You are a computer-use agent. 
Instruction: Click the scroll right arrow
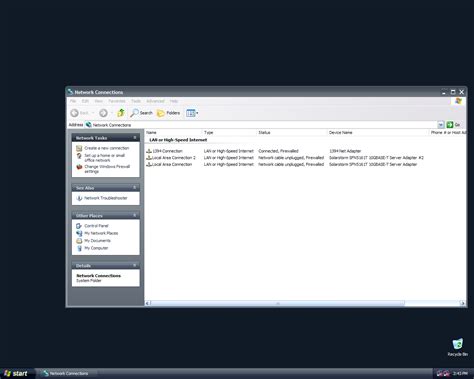point(463,303)
